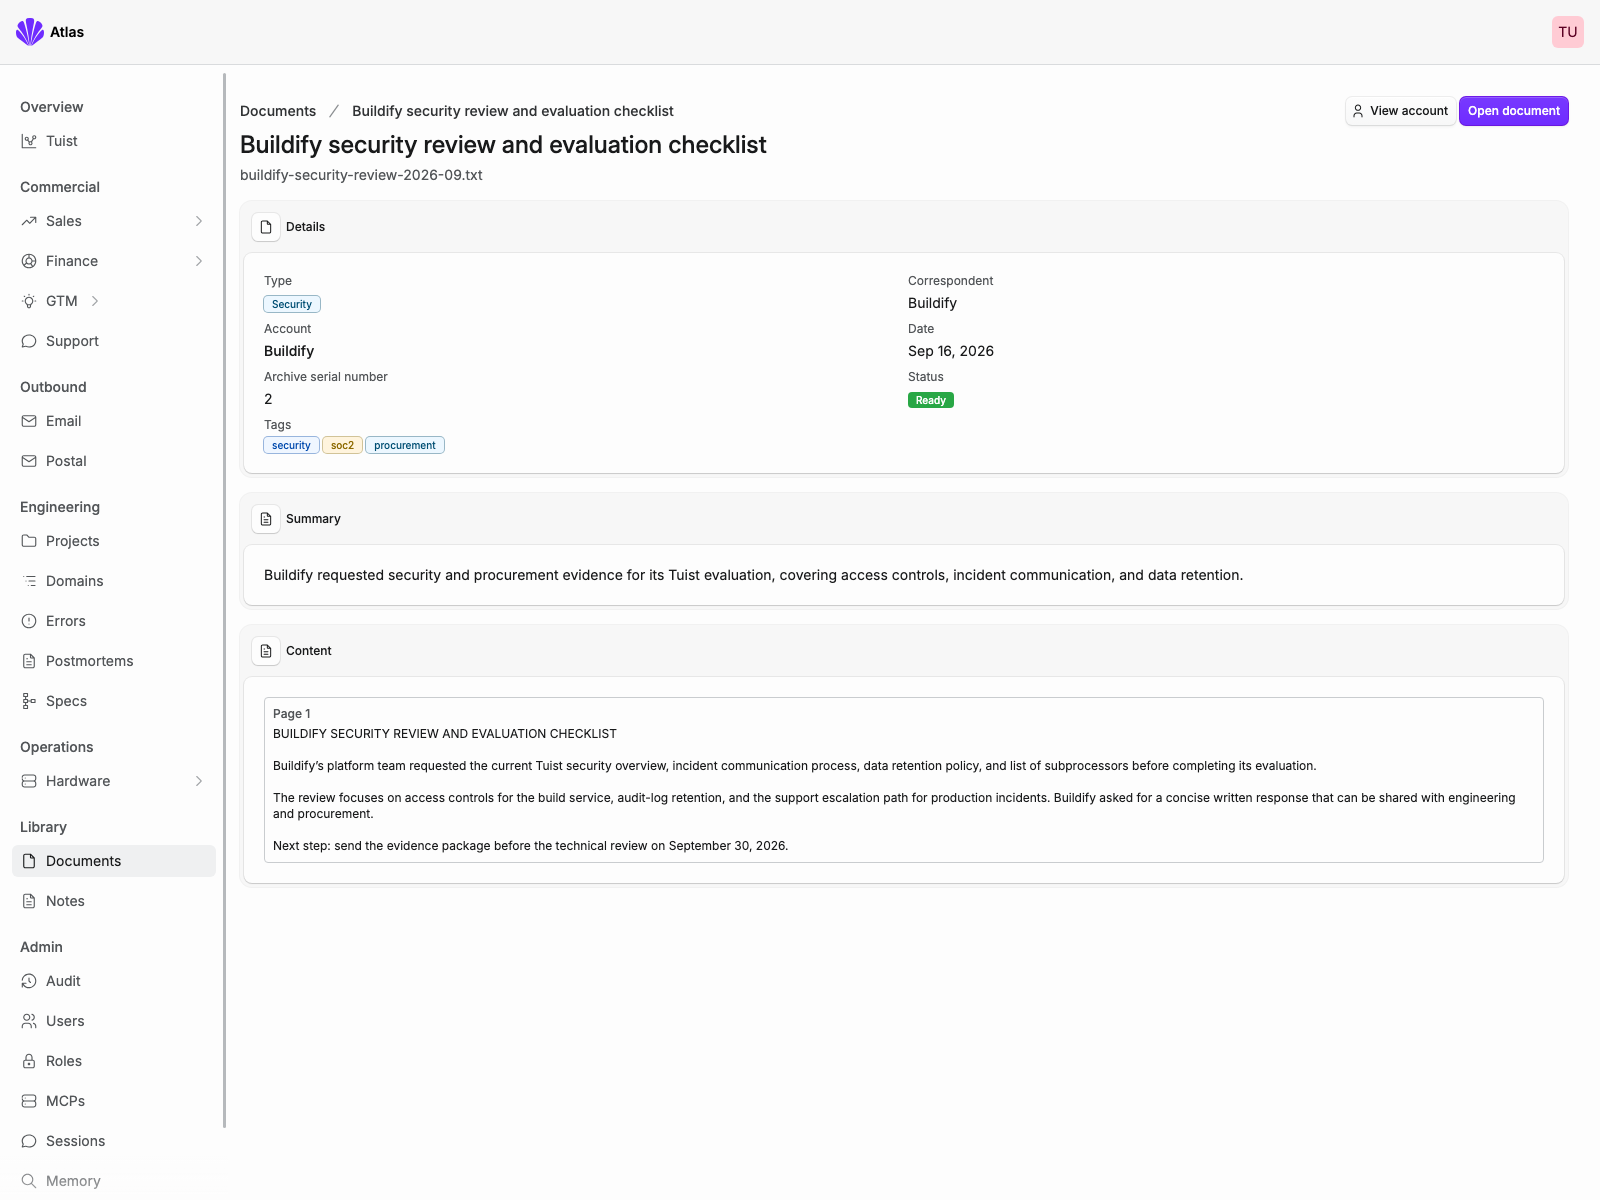Viewport: 1600px width, 1200px height.
Task: Open Postmortems in Engineering section
Action: (114, 661)
